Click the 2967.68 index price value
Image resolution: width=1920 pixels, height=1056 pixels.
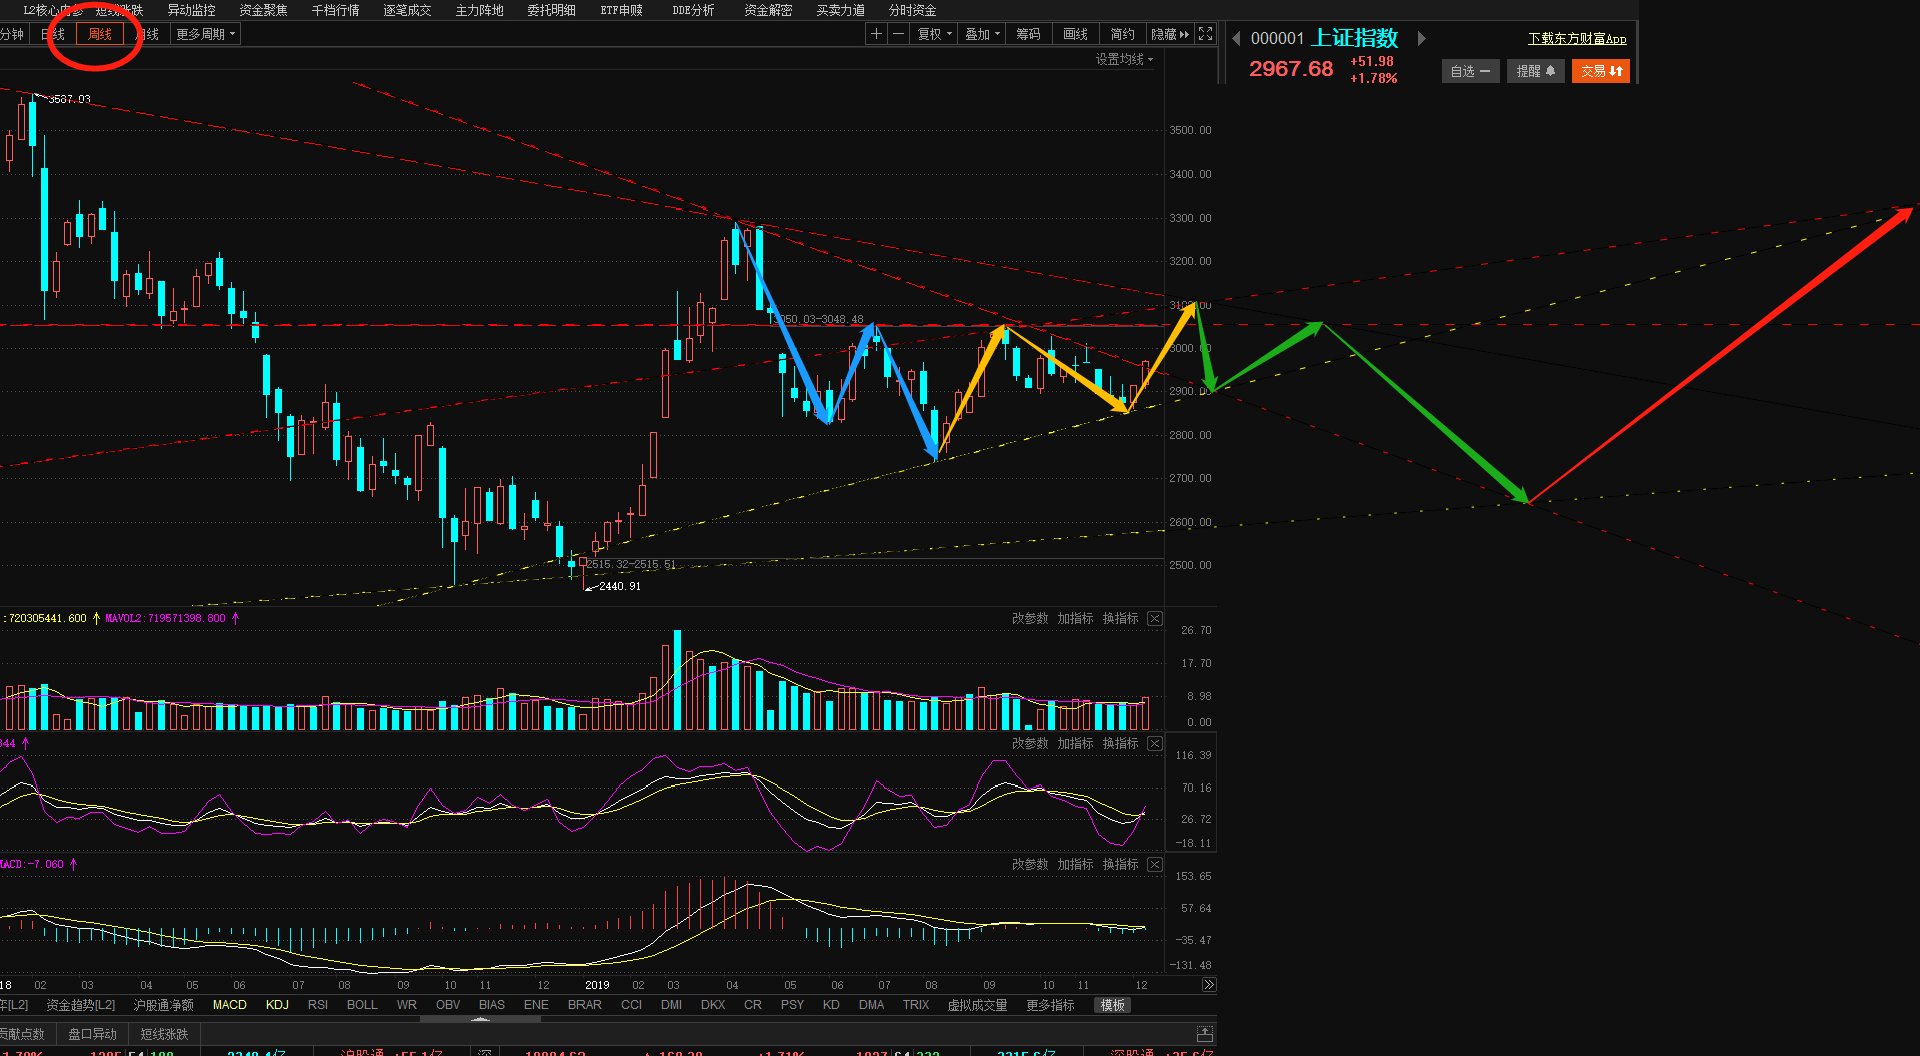point(1291,69)
